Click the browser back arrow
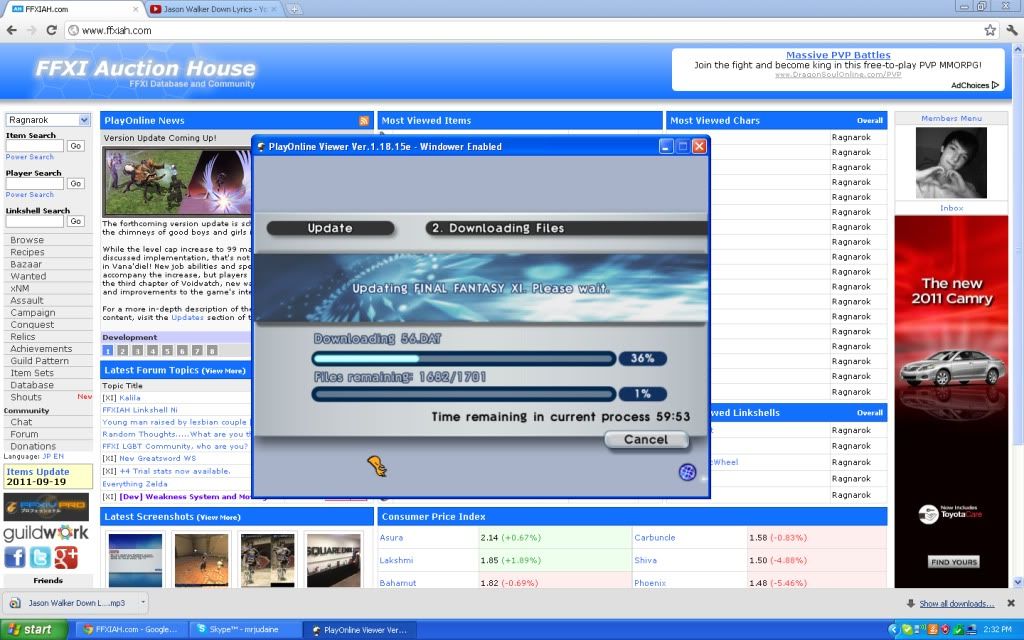 [11, 30]
